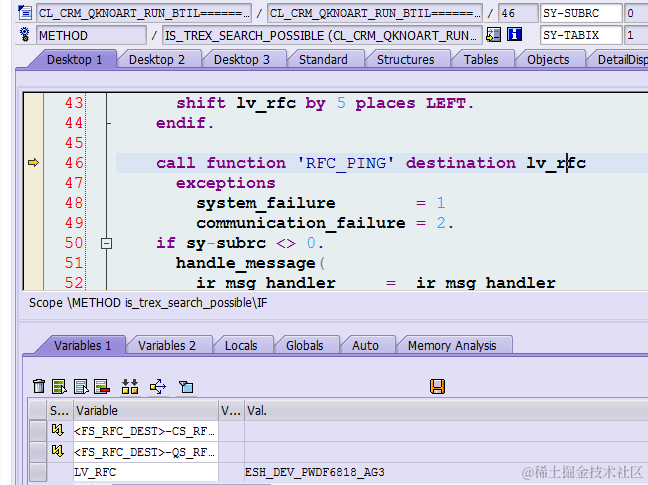Click the handle_message( call on line 51

[x=250, y=263]
